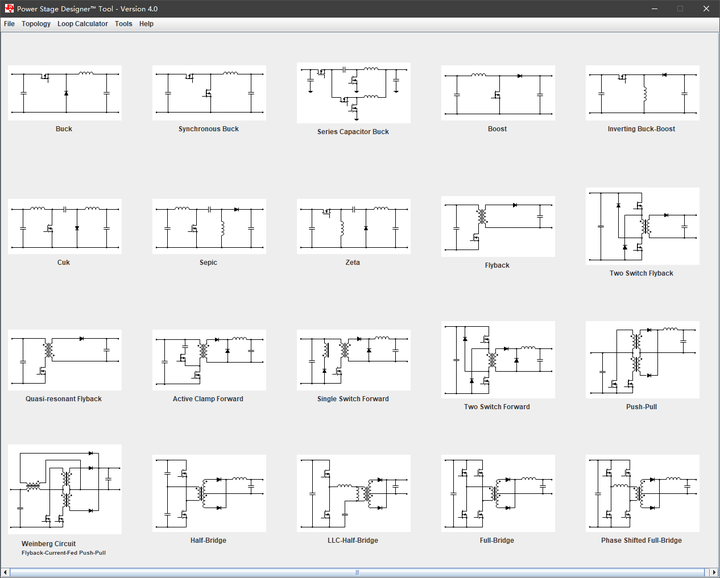Open the Active Clamp Forward schematic
Screen dimensions: 720x578
(x=209, y=360)
